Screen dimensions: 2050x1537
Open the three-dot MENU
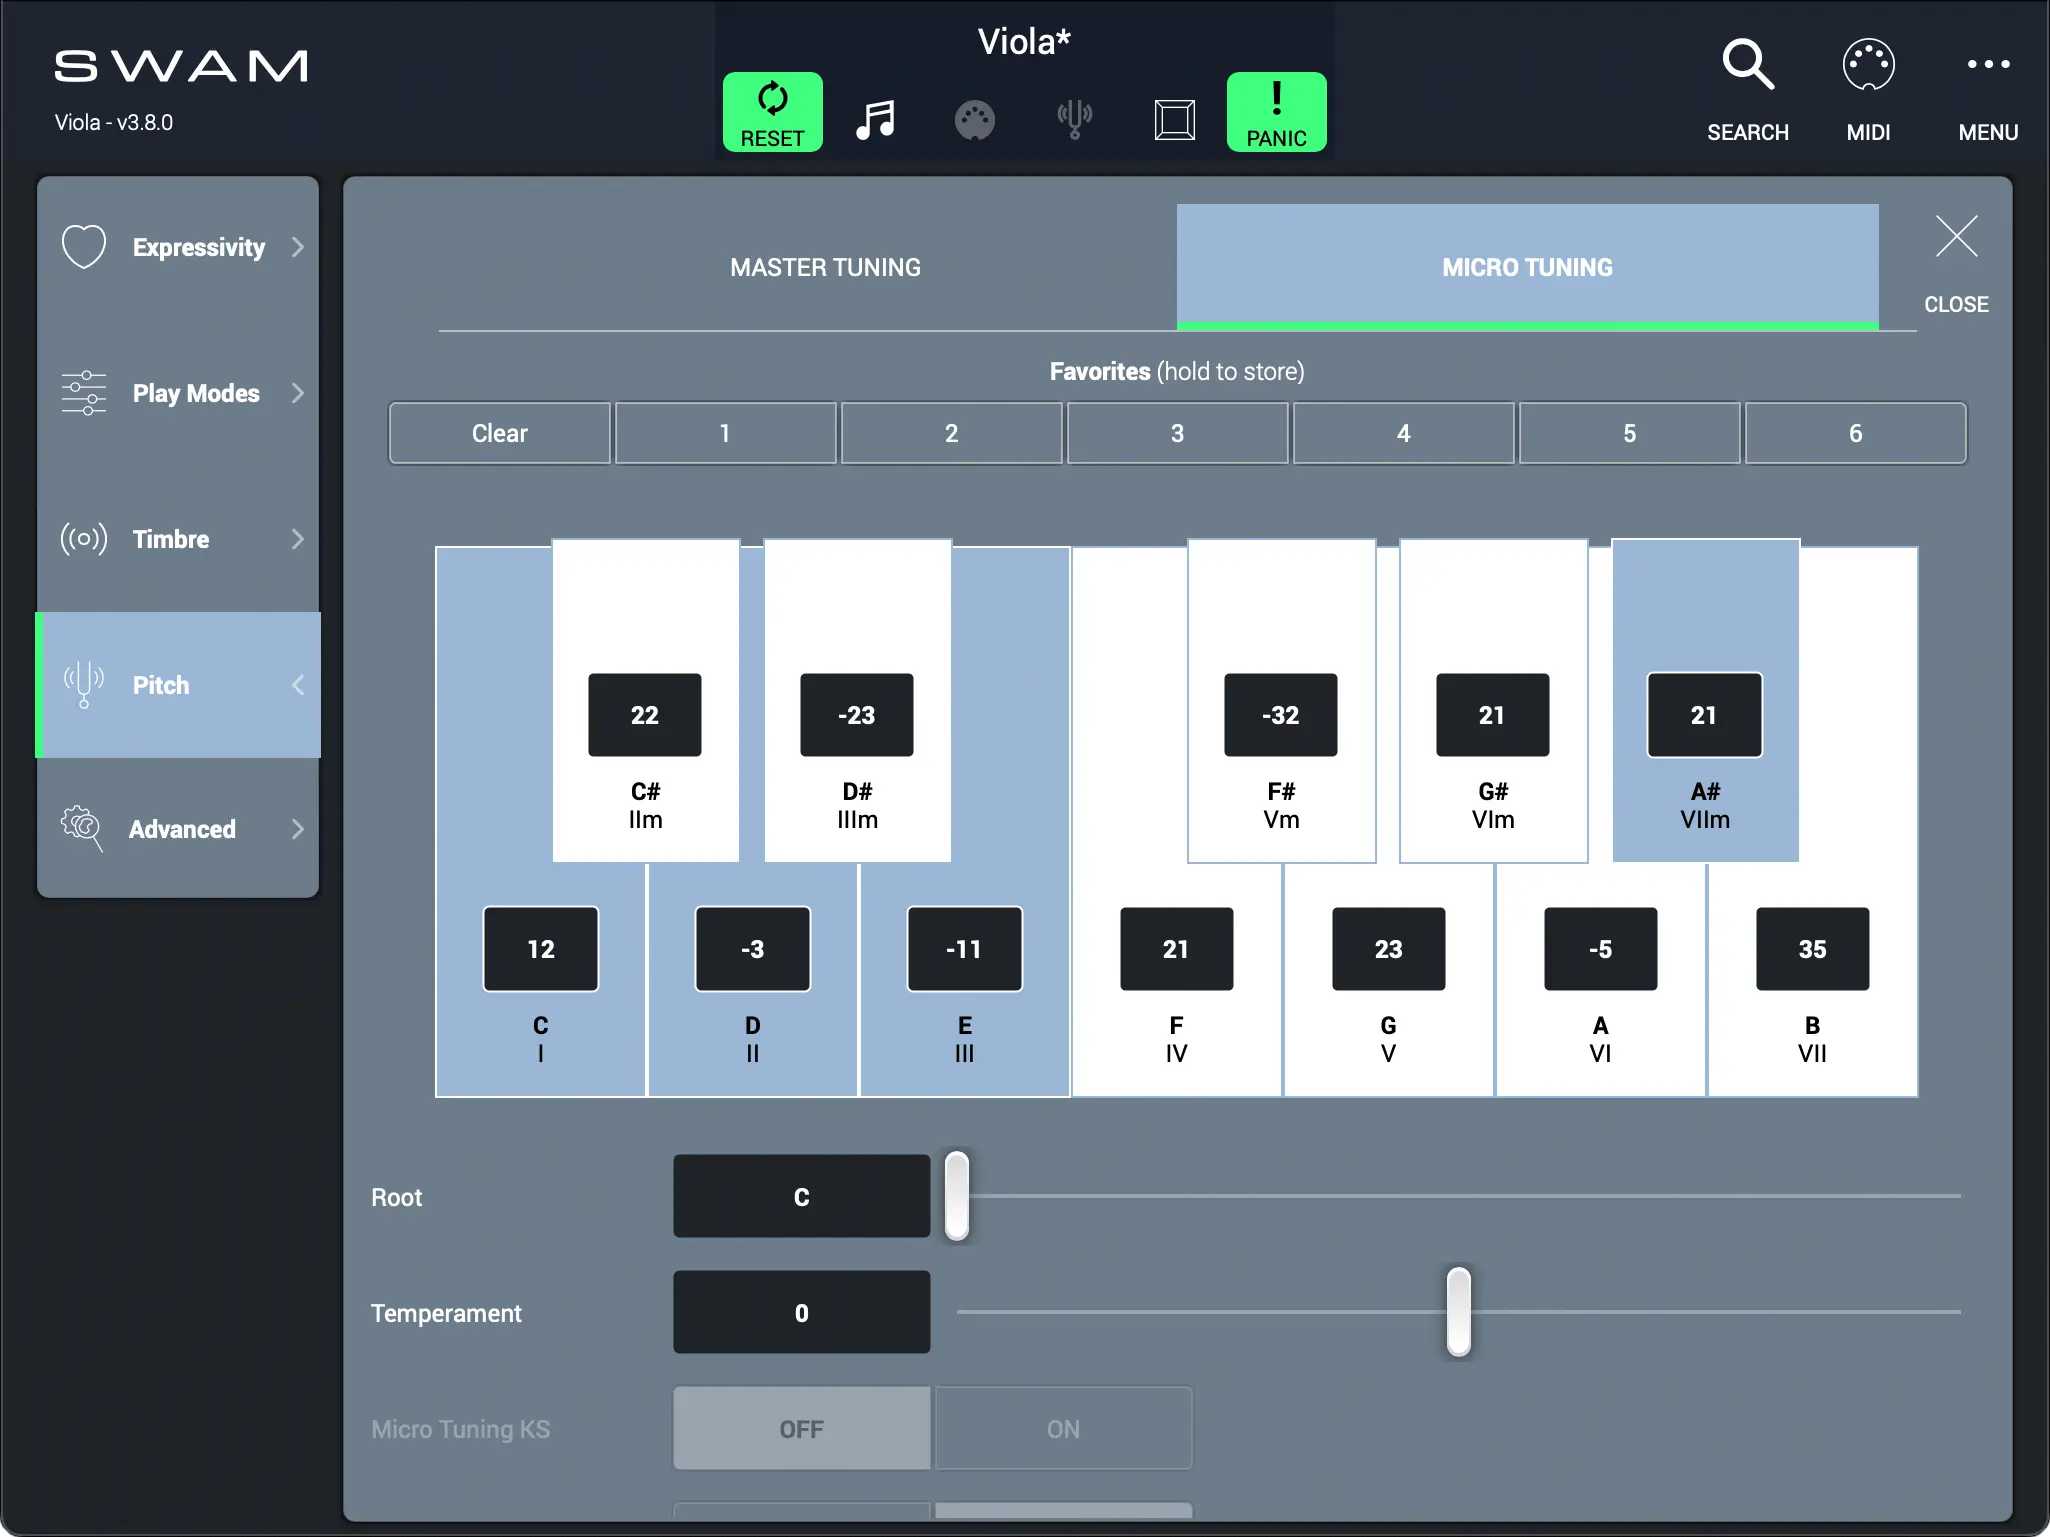(x=1987, y=66)
